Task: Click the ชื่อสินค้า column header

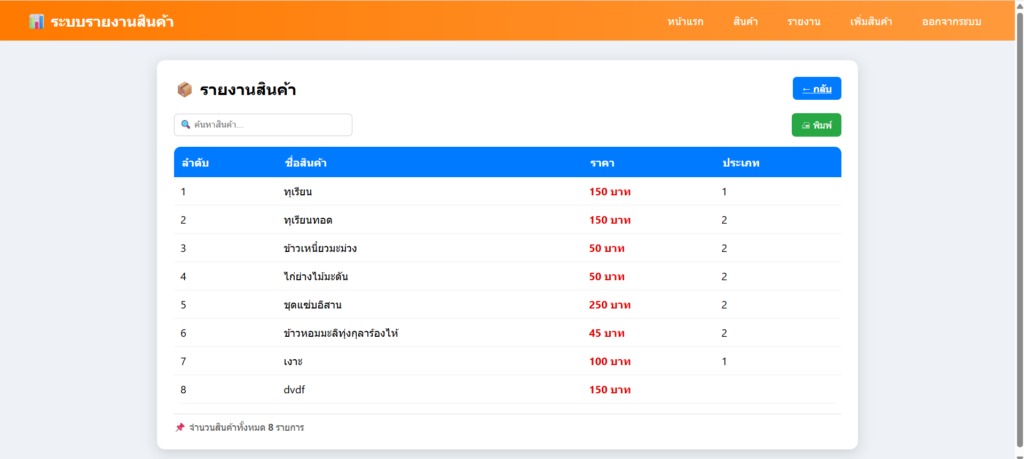Action: 308,162
